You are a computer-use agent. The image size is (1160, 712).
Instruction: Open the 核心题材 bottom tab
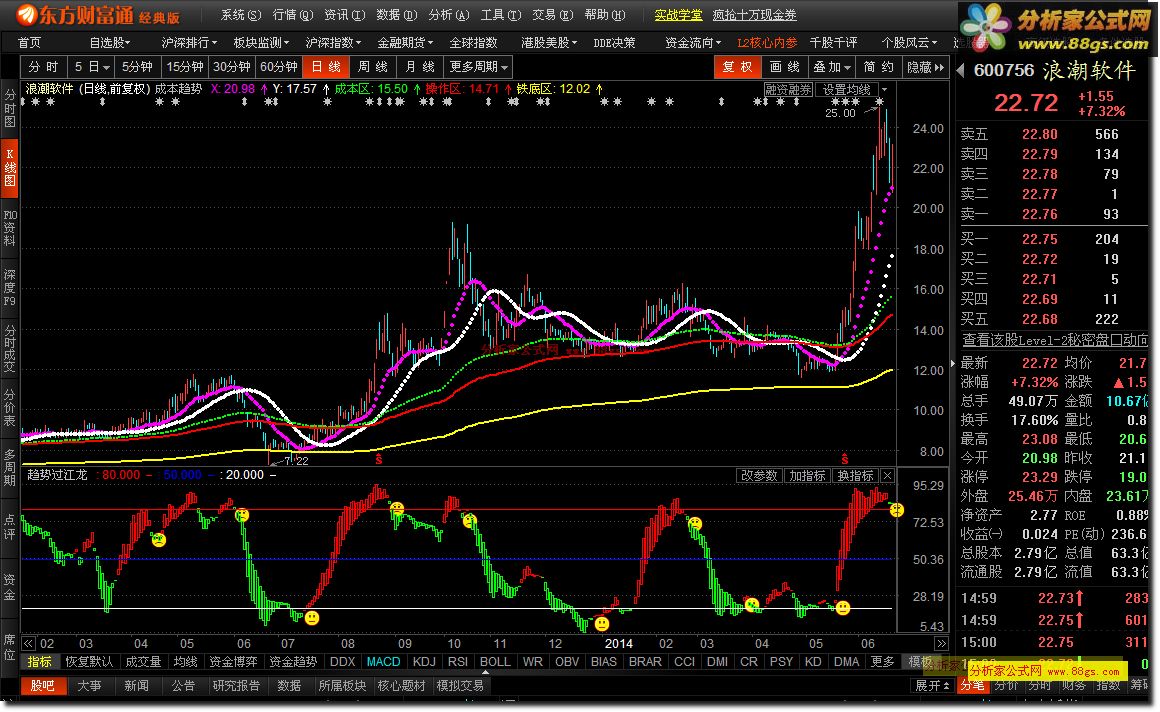[402, 686]
